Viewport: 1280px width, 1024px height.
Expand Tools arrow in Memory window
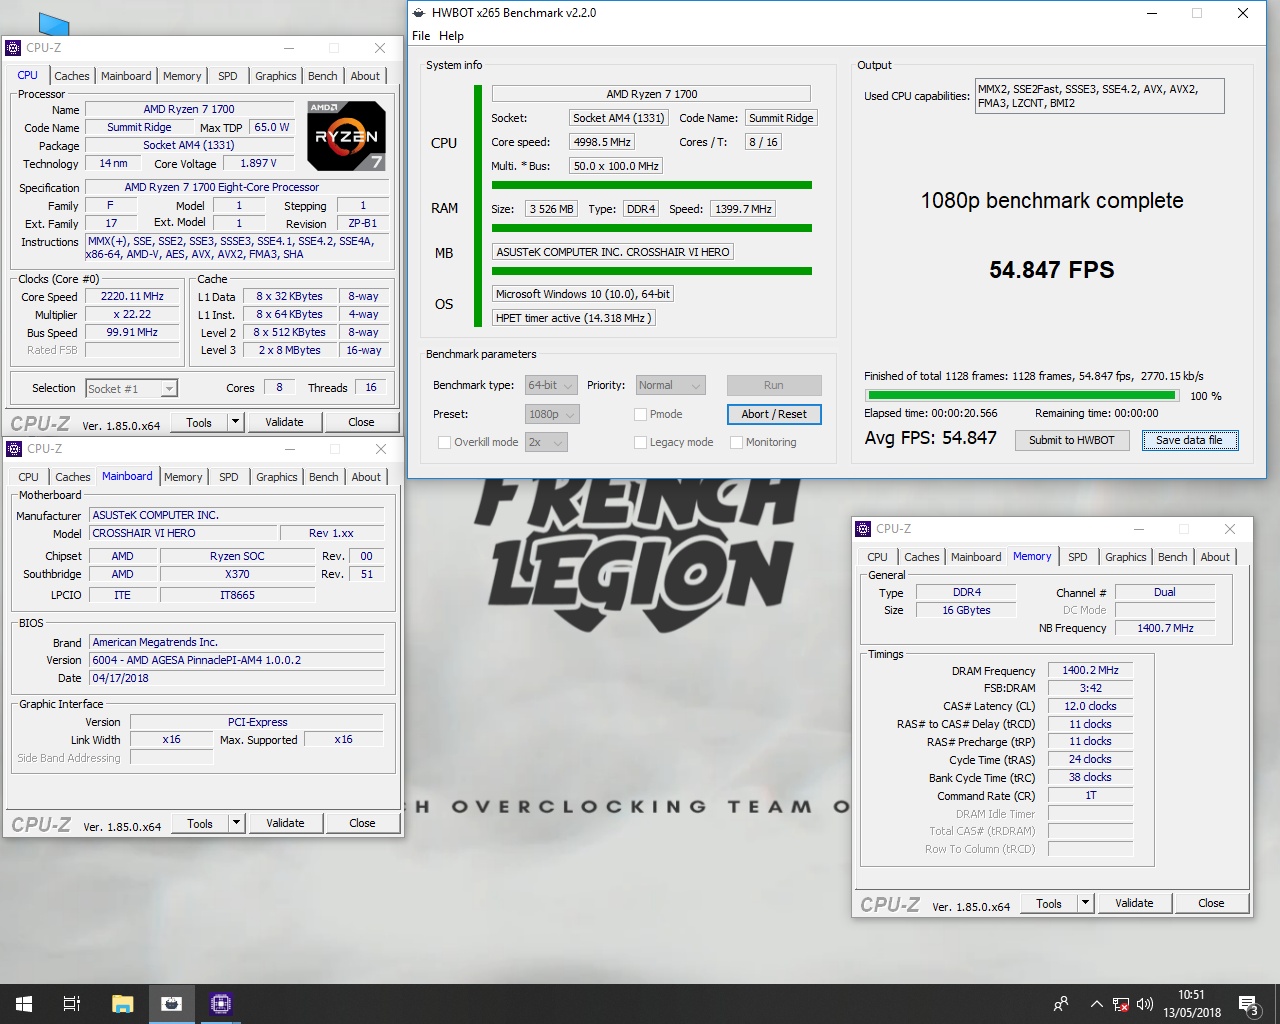[1086, 903]
